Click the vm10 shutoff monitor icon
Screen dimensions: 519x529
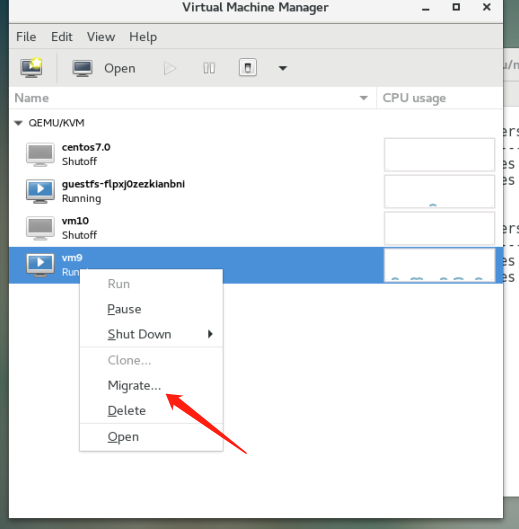(x=40, y=228)
